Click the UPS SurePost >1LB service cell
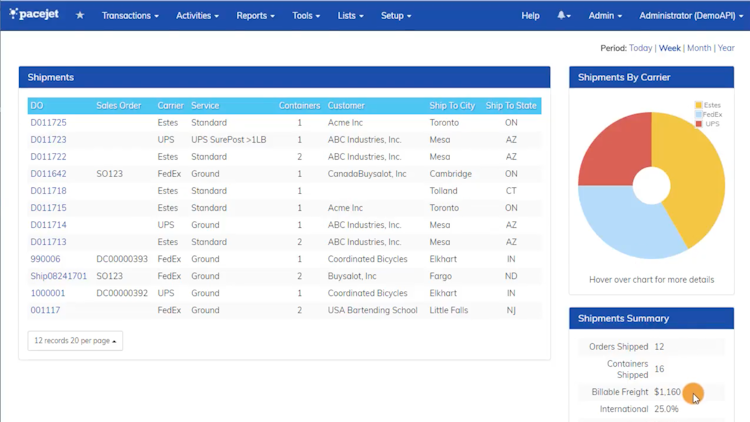The image size is (750, 422). click(229, 140)
